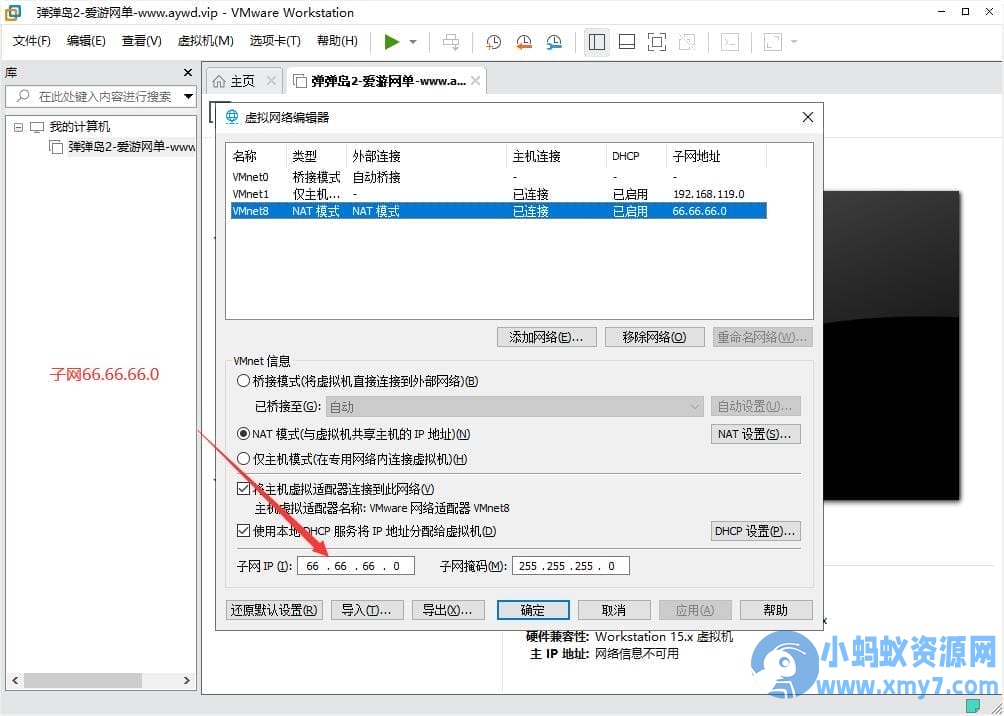The width and height of the screenshot is (1004, 716).
Task: Open the library search dropdown arrow
Action: [x=188, y=97]
